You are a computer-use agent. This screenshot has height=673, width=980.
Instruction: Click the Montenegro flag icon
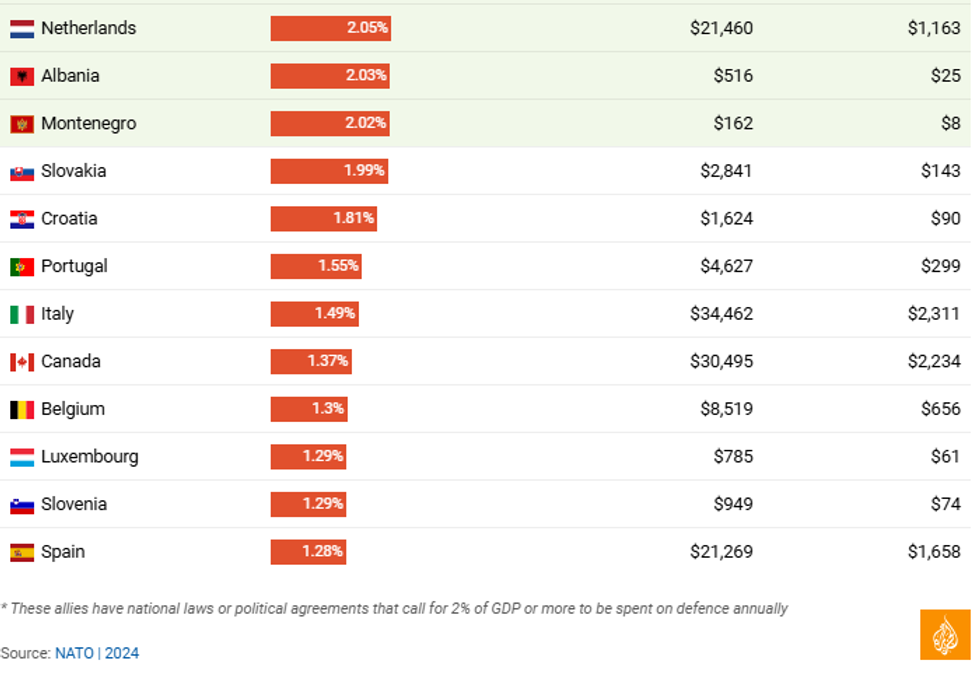pos(22,124)
